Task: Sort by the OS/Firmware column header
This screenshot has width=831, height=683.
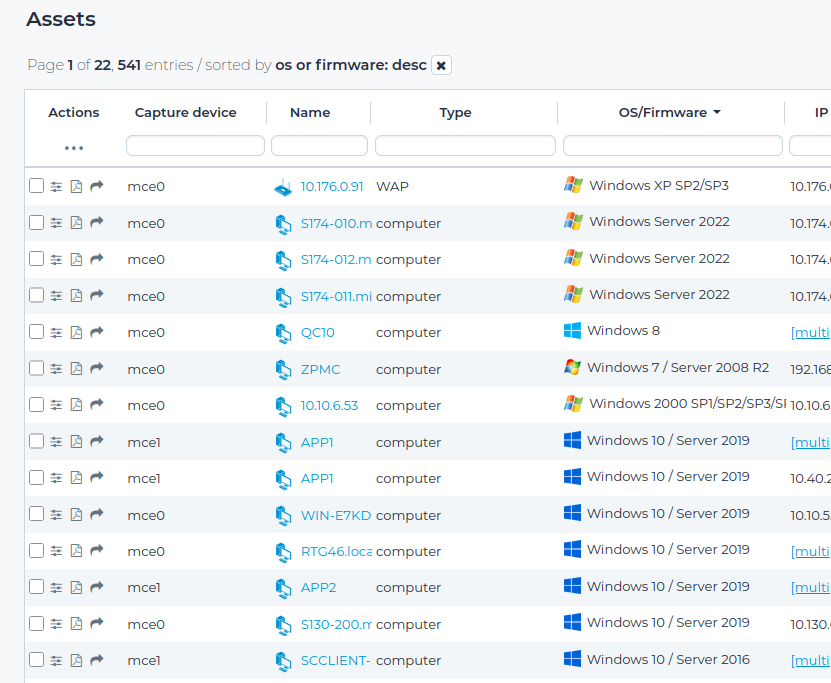Action: [x=669, y=112]
